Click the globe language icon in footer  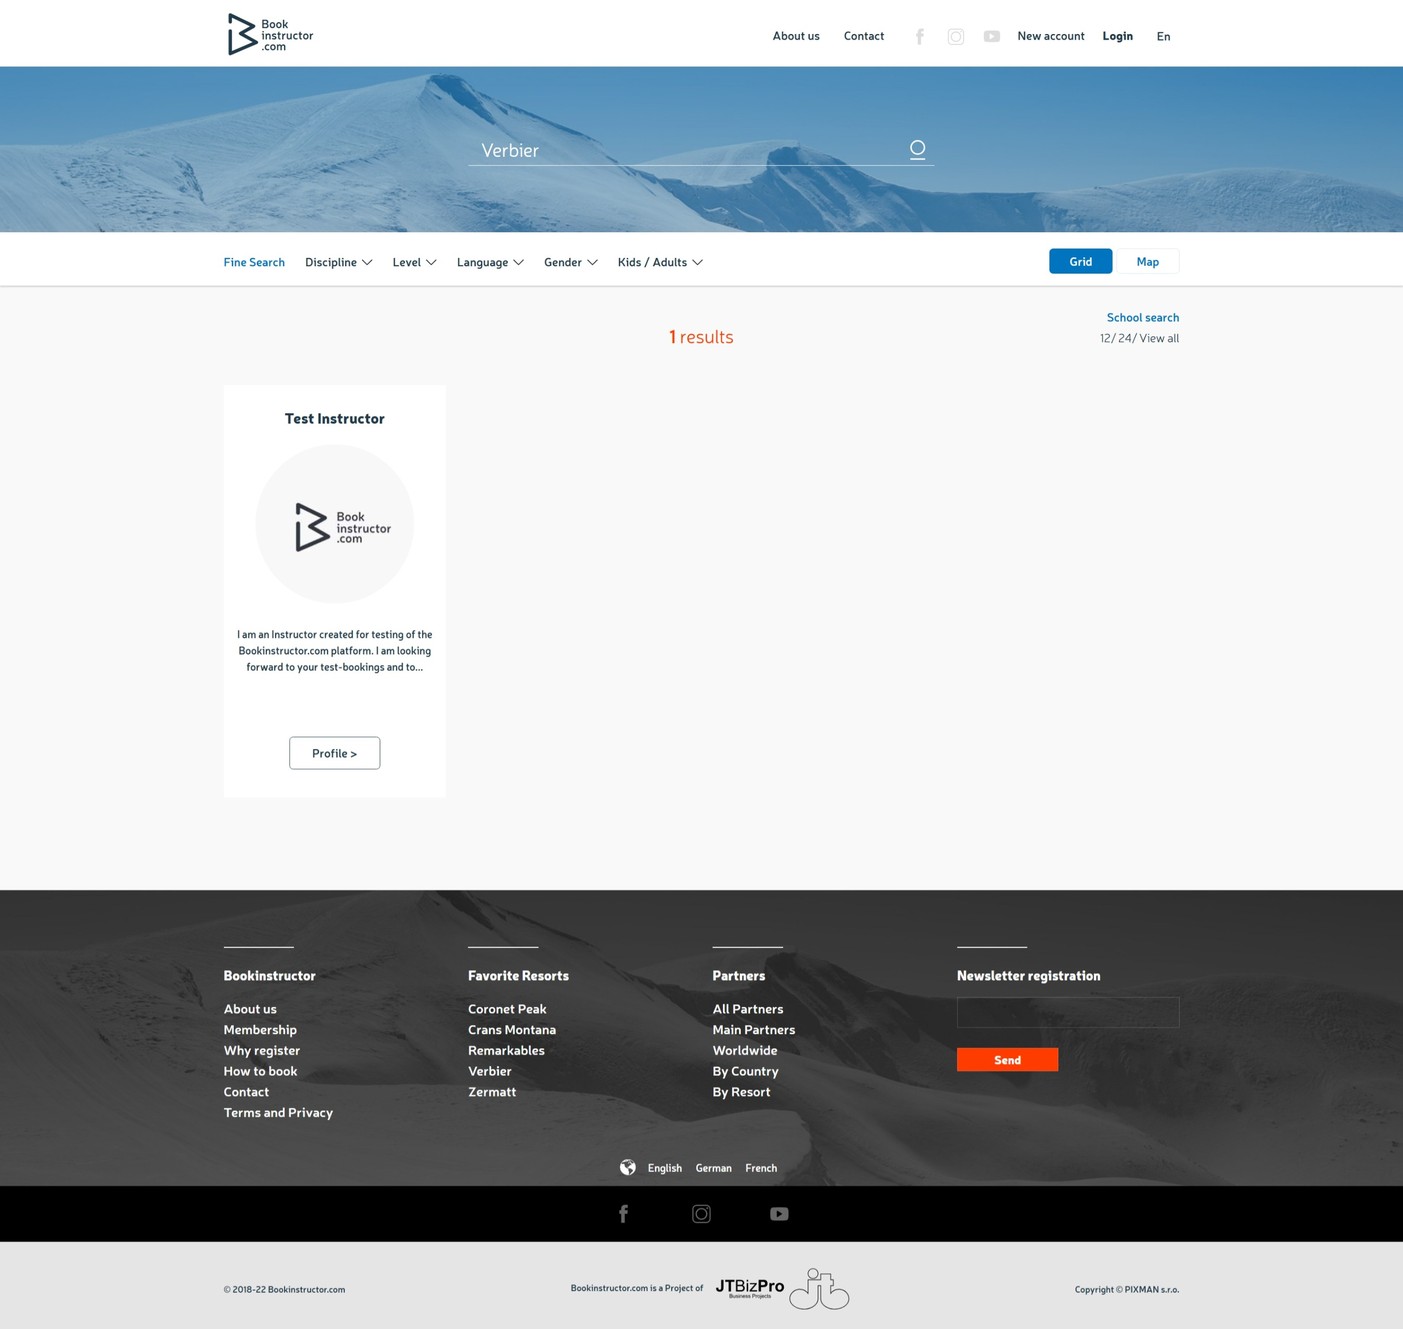point(628,1168)
